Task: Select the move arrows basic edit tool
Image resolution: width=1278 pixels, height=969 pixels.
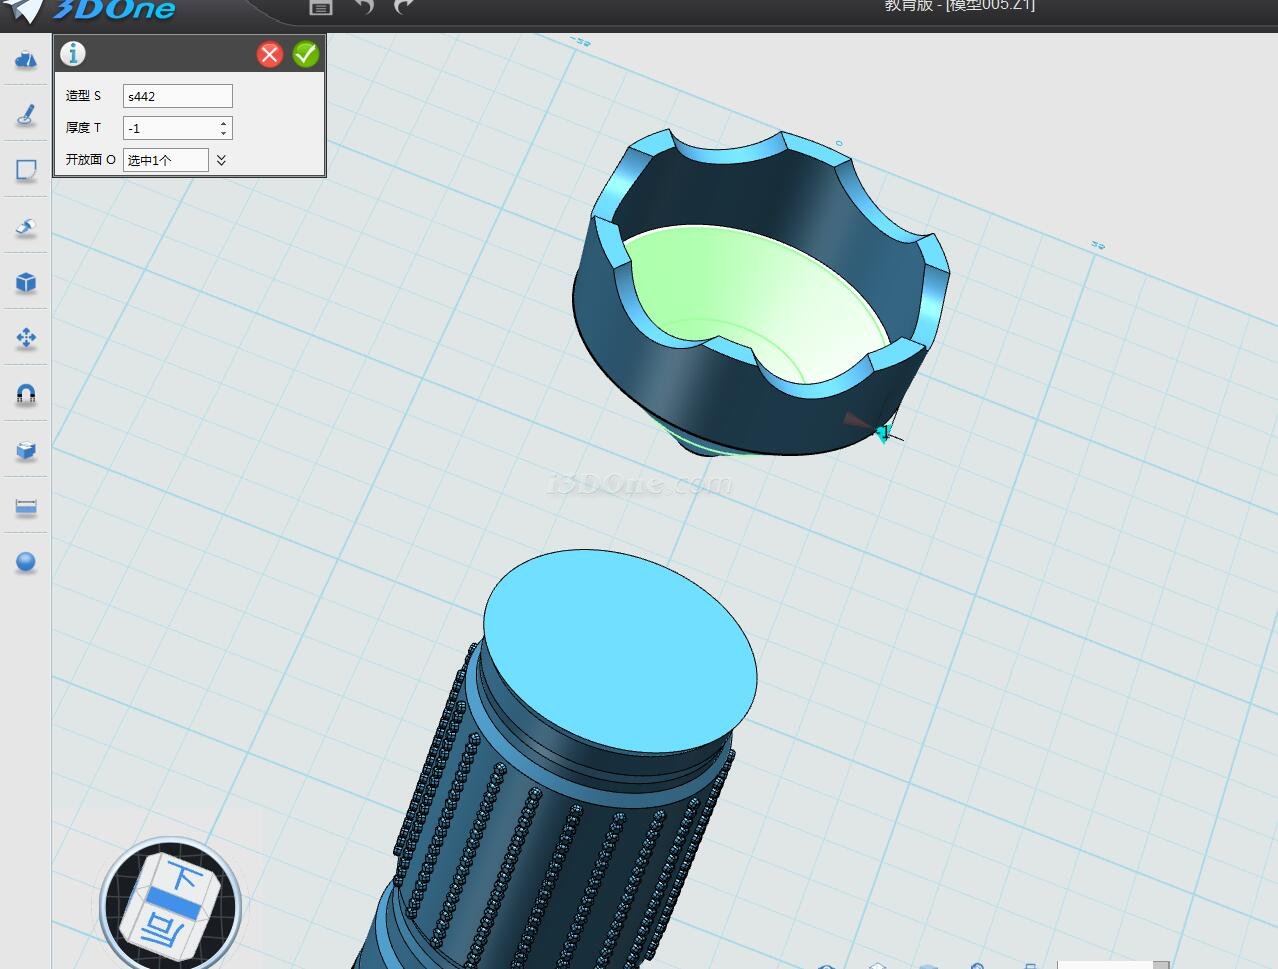Action: pyautogui.click(x=26, y=339)
